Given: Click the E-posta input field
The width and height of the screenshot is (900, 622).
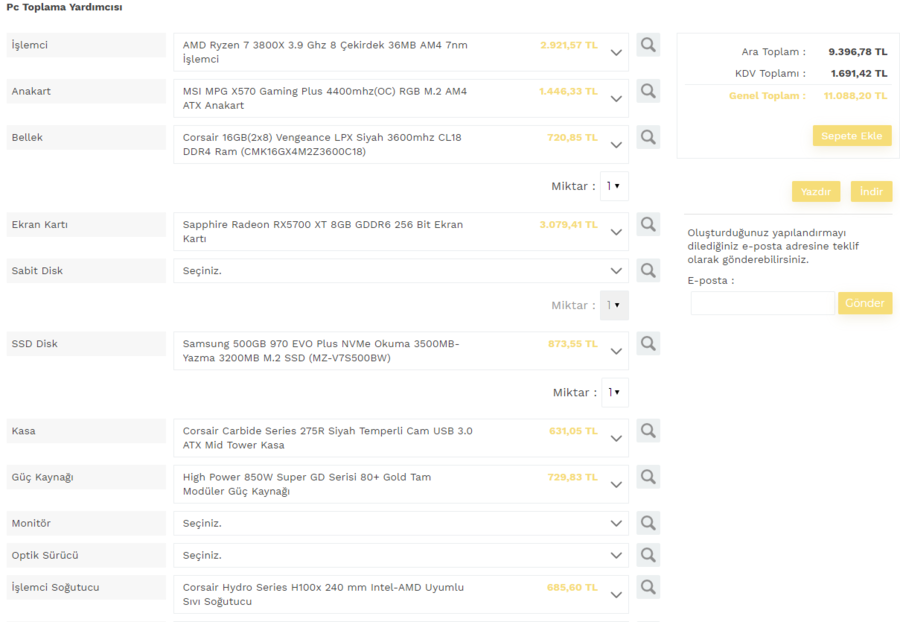Looking at the screenshot, I should coord(762,304).
